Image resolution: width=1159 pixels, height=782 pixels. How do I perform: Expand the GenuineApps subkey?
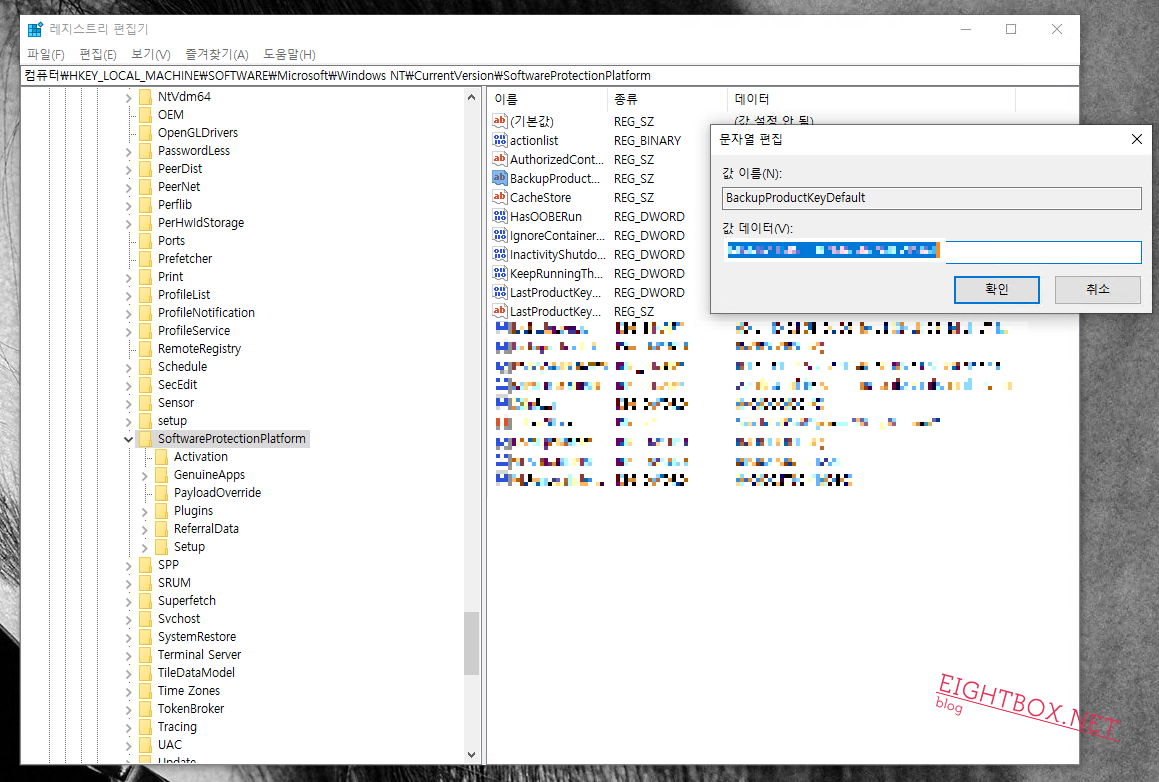click(x=144, y=475)
